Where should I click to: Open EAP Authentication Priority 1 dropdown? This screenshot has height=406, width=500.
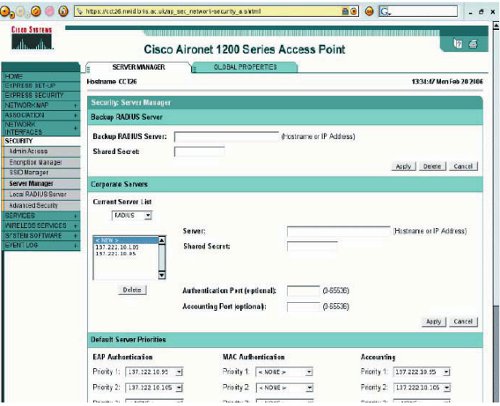[x=154, y=372]
